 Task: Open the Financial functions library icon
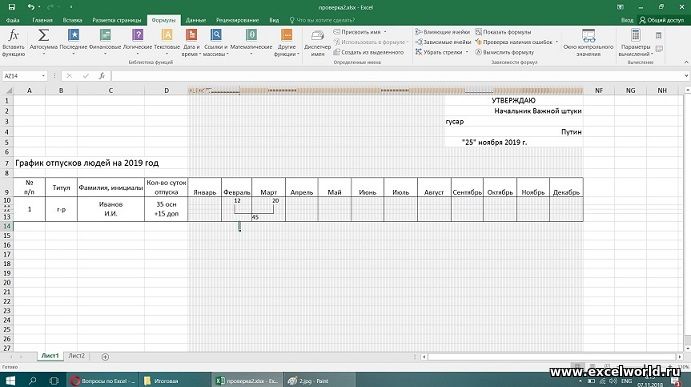pos(105,35)
